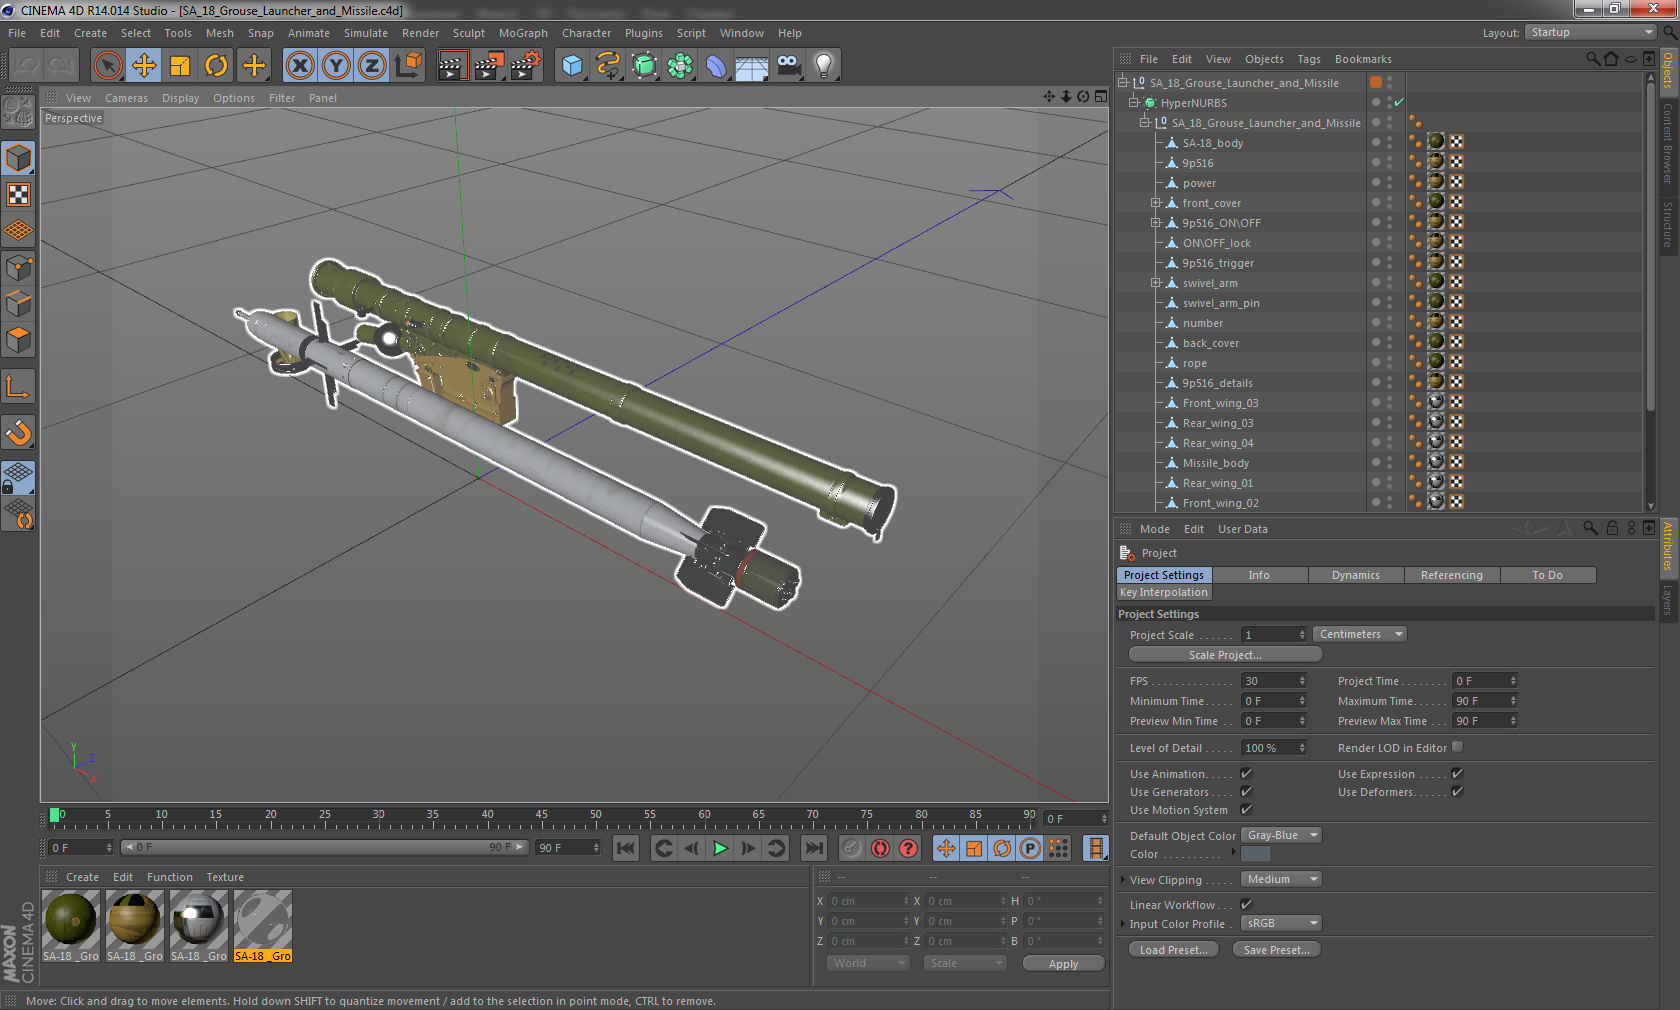The height and width of the screenshot is (1010, 1680).
Task: Open the Centimeters unit dropdown
Action: [1359, 635]
